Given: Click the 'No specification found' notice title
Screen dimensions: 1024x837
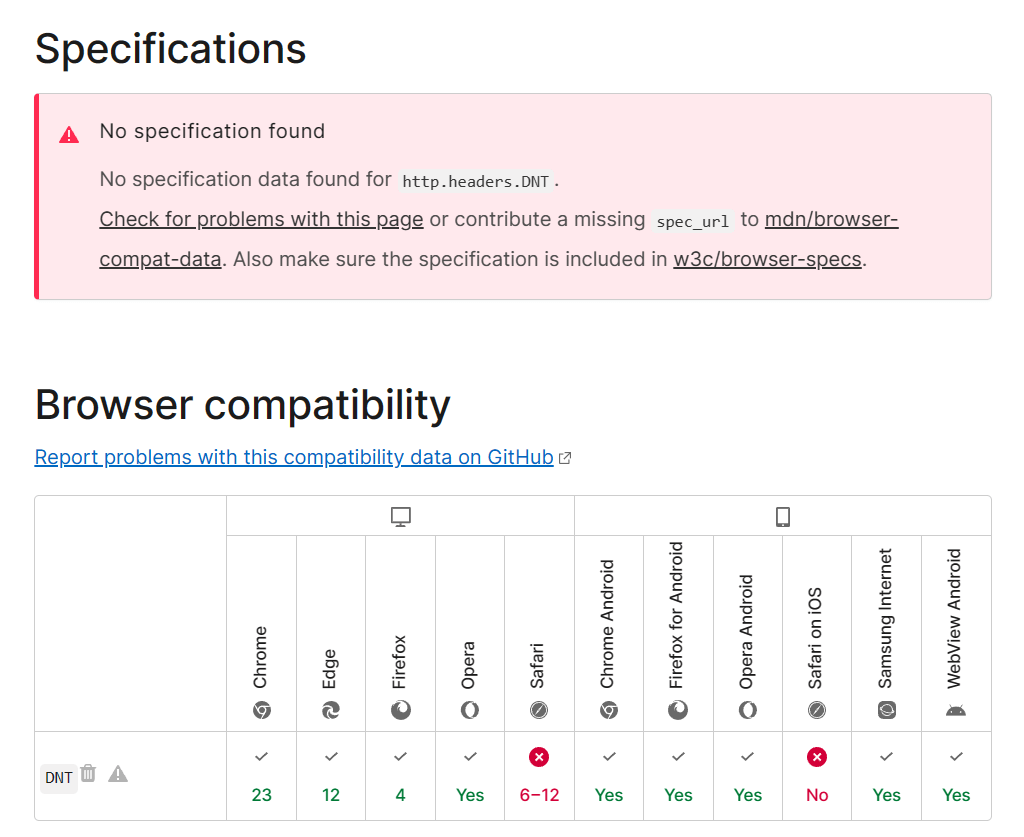Looking at the screenshot, I should (x=212, y=131).
